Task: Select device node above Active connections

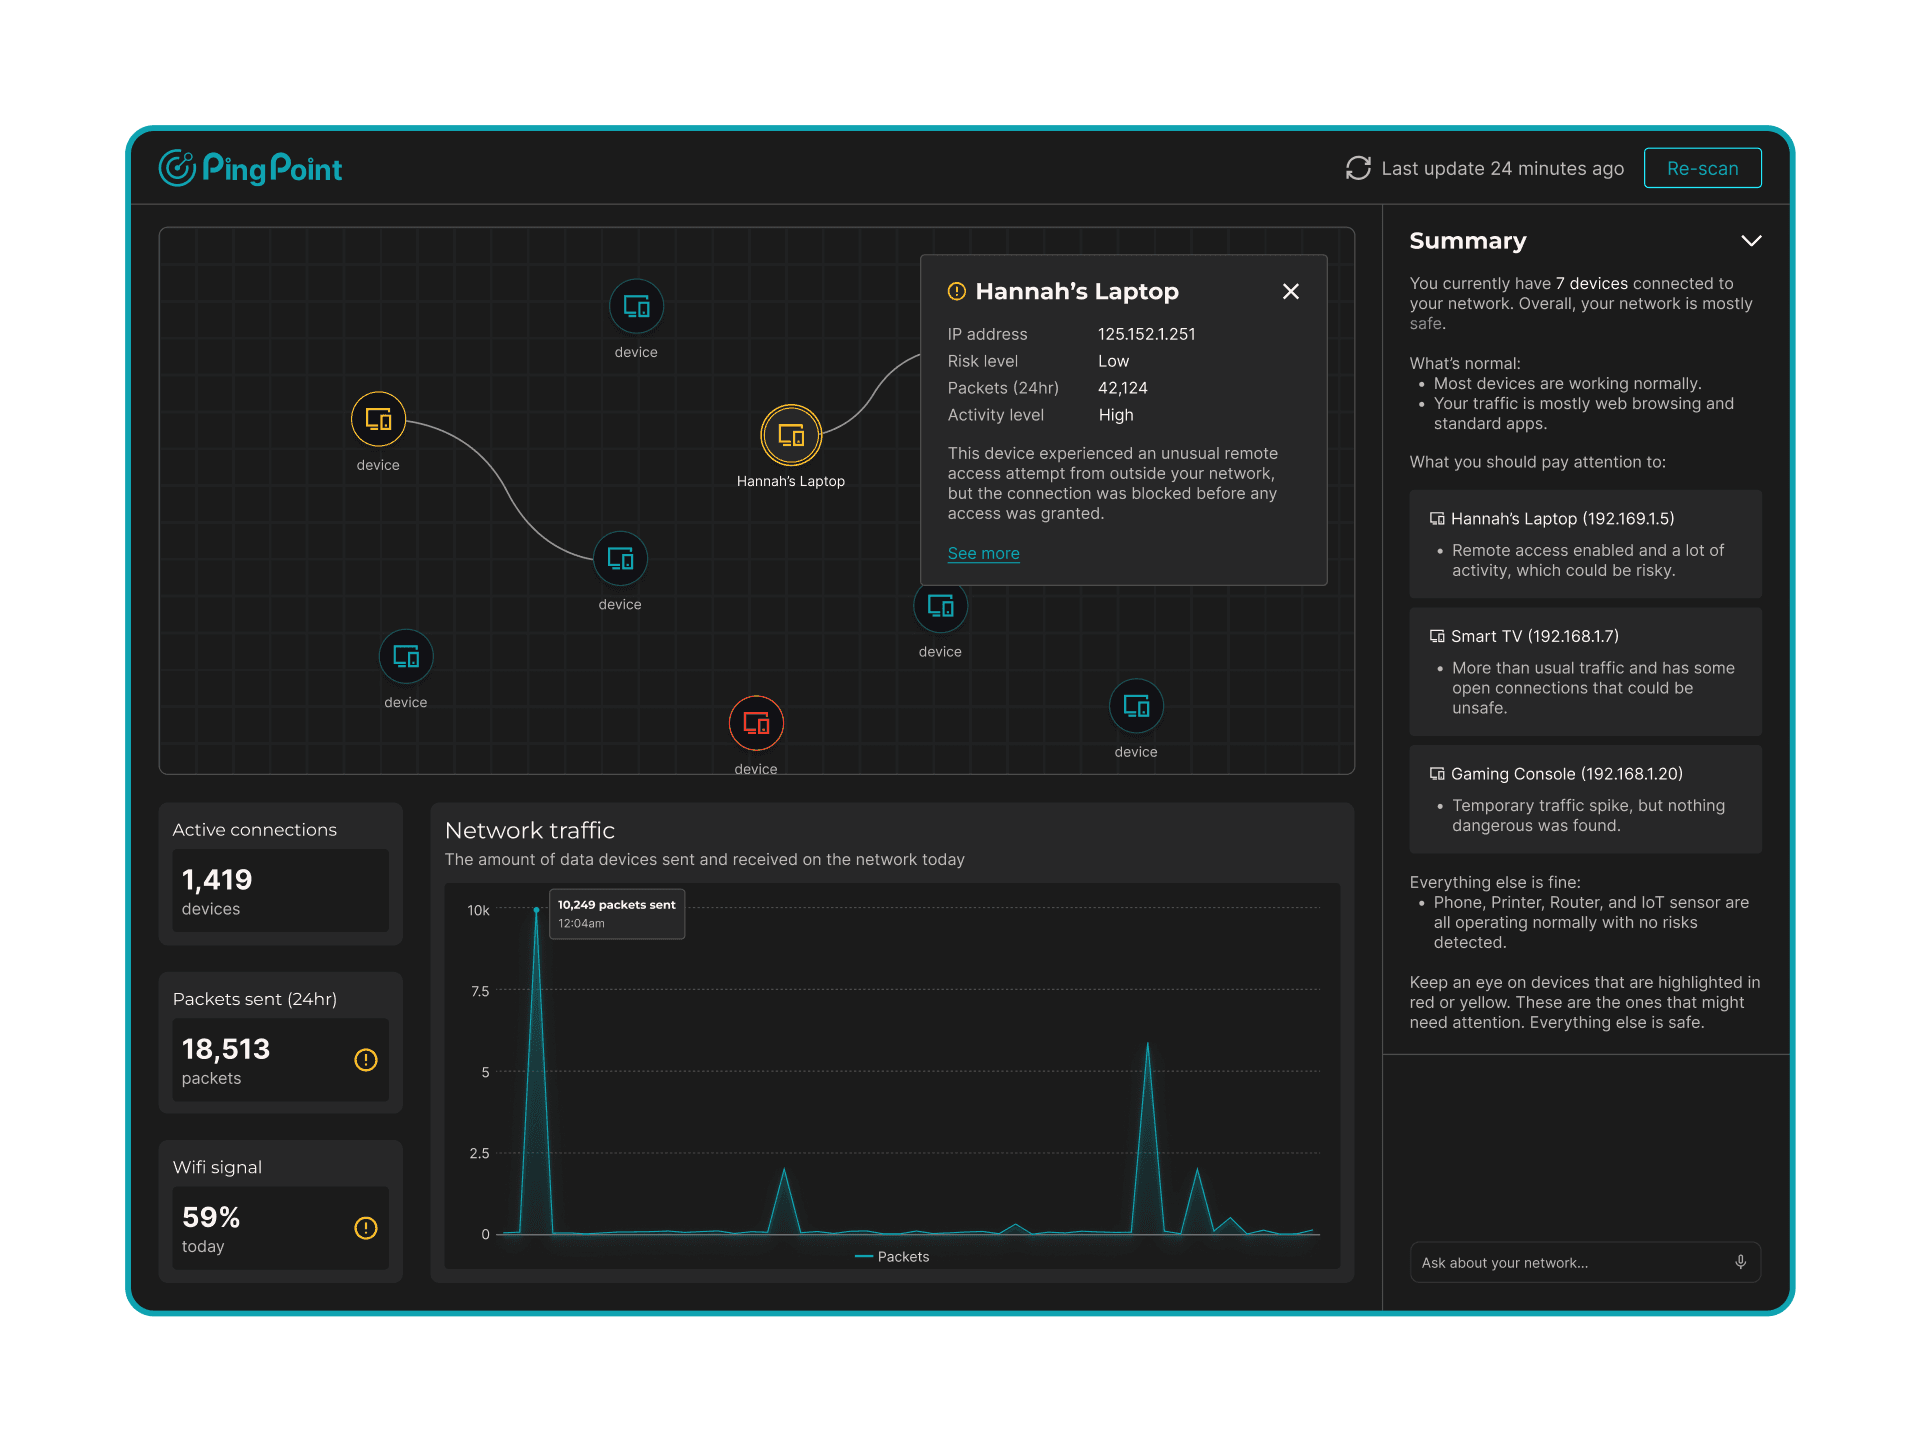Action: tap(406, 656)
